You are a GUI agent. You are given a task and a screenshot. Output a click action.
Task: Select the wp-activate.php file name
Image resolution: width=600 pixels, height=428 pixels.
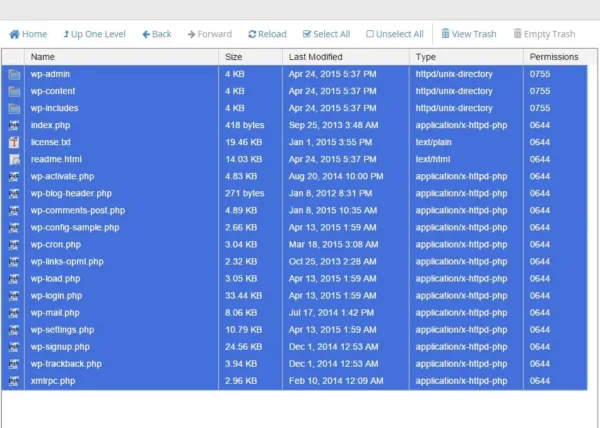coord(62,177)
